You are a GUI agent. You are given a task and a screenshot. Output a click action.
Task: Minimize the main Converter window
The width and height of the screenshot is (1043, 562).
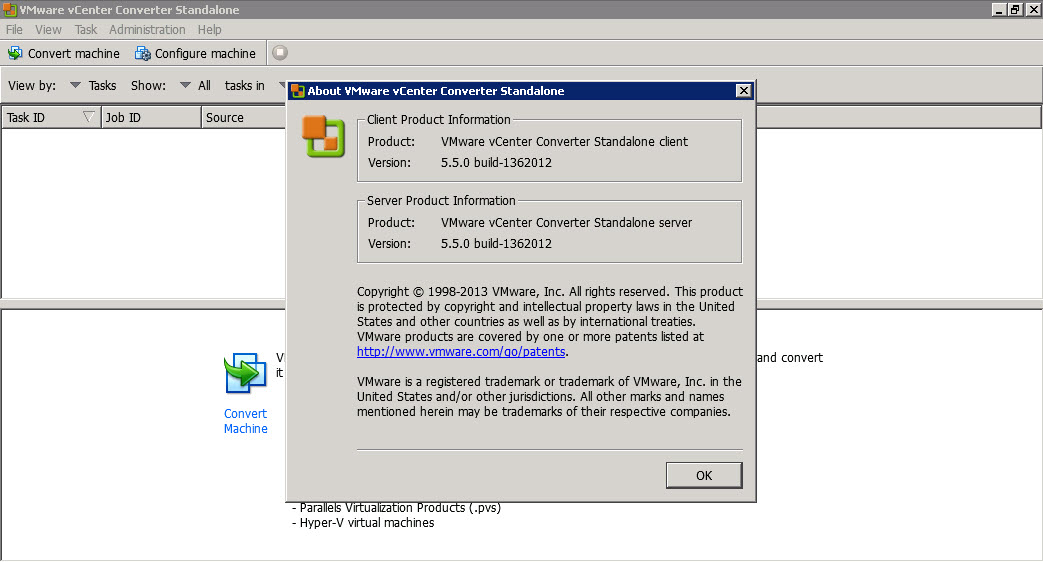(x=998, y=9)
